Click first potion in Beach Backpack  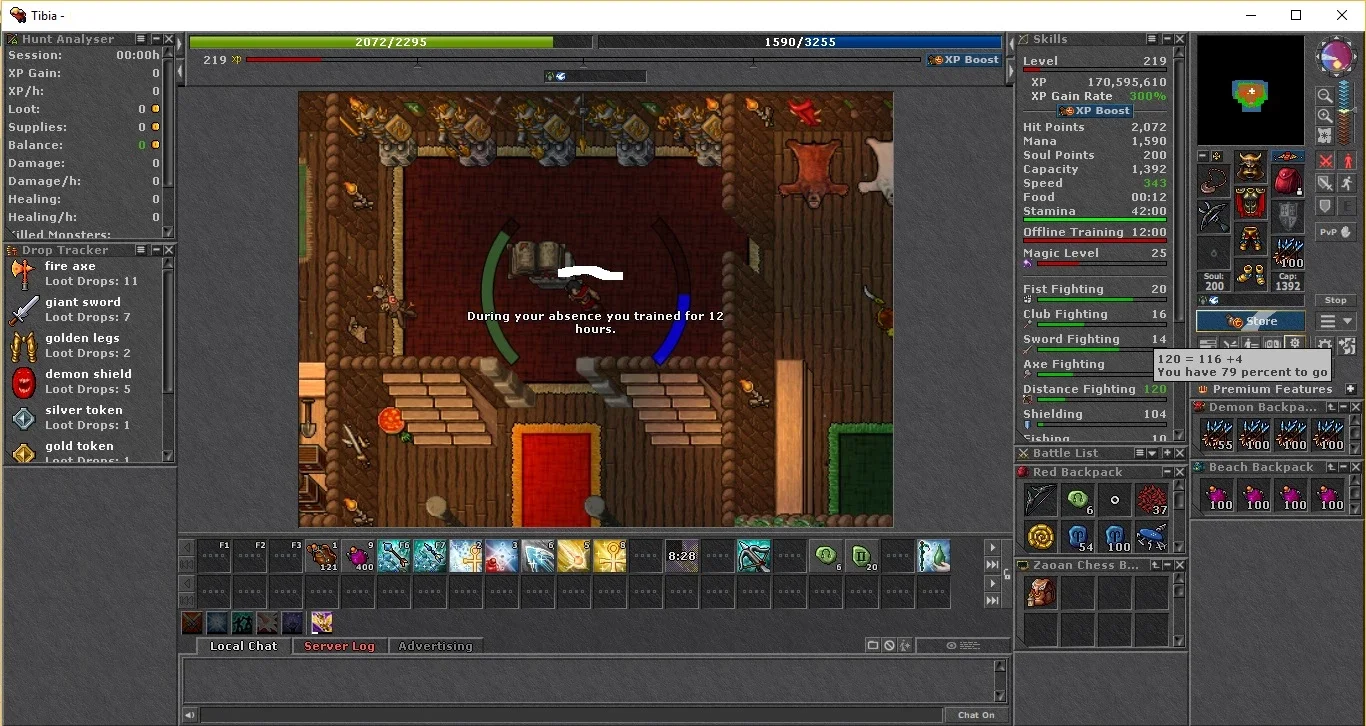(x=1217, y=495)
